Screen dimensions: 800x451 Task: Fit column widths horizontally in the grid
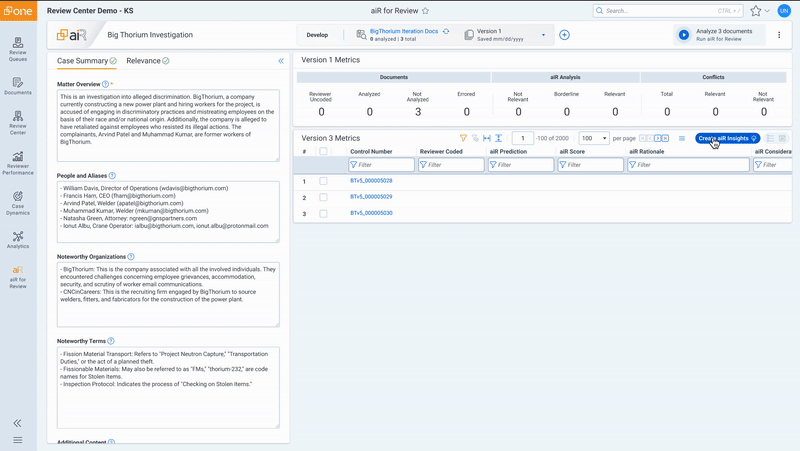point(487,138)
